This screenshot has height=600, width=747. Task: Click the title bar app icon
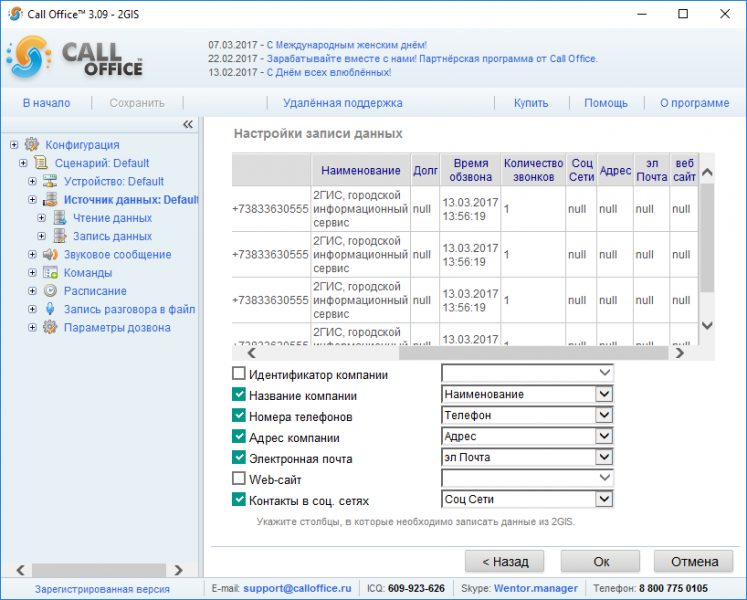(x=15, y=14)
